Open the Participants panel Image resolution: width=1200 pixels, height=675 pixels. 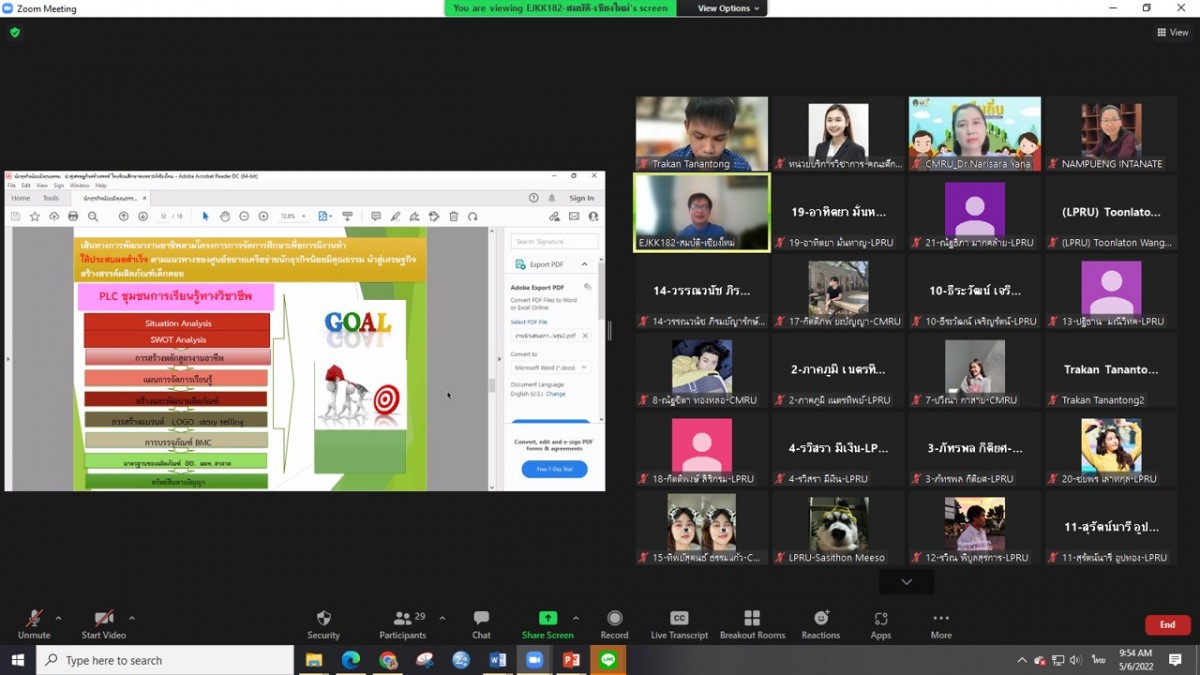click(x=402, y=619)
